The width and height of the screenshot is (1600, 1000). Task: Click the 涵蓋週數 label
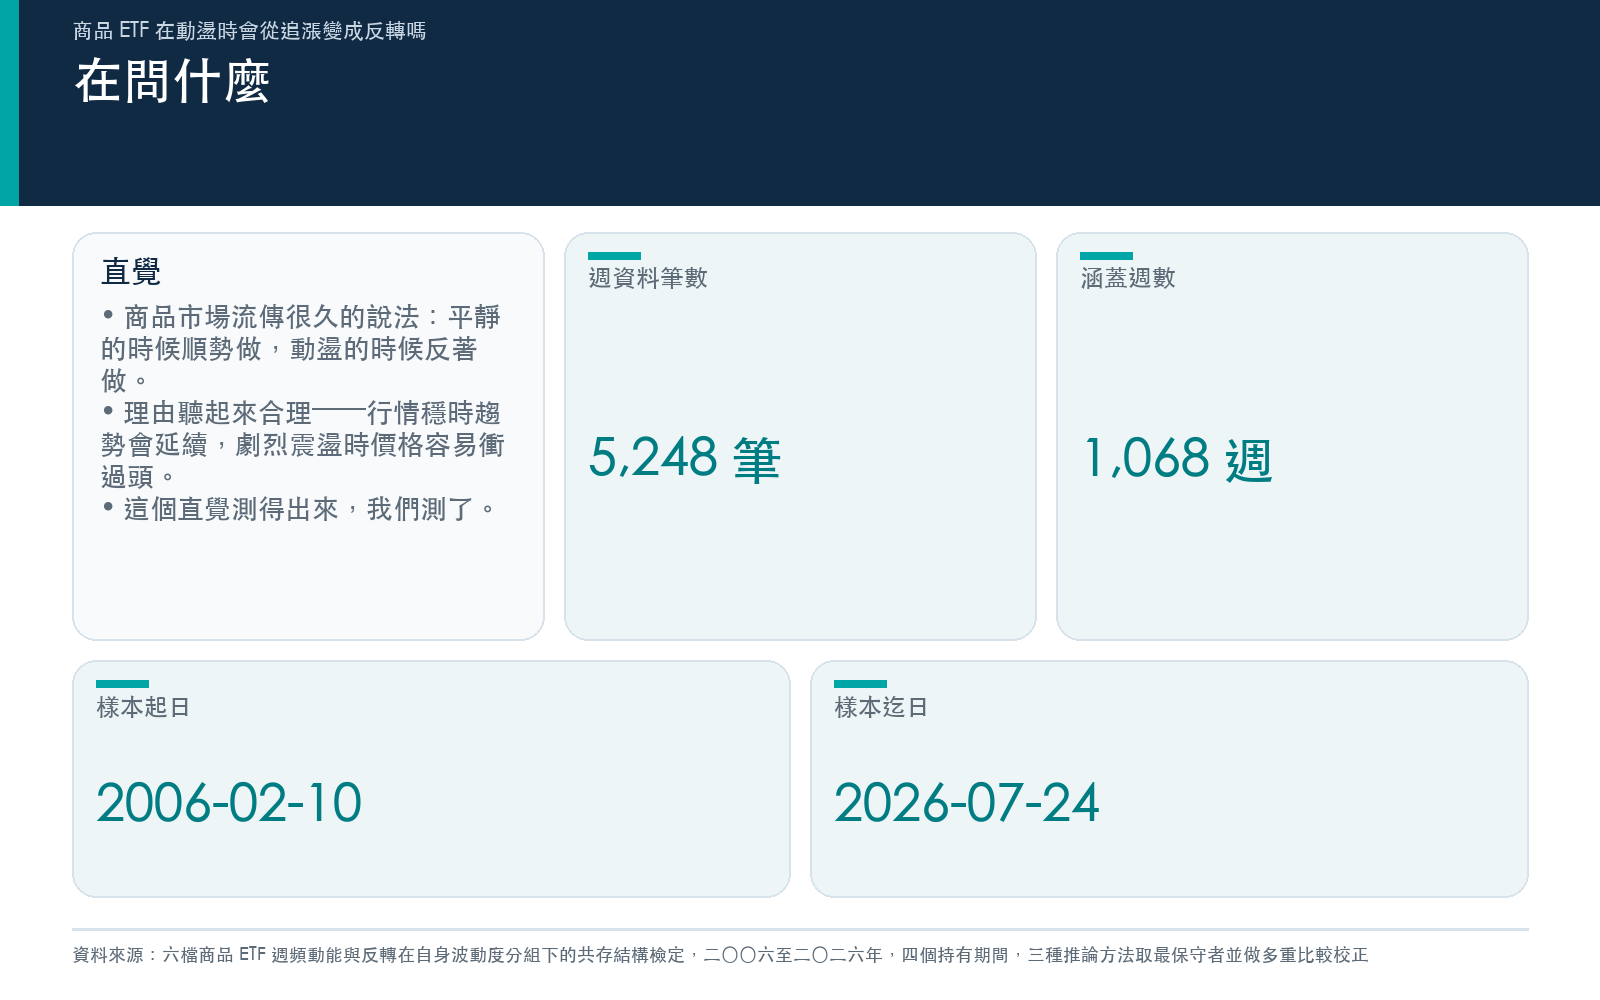(1128, 278)
